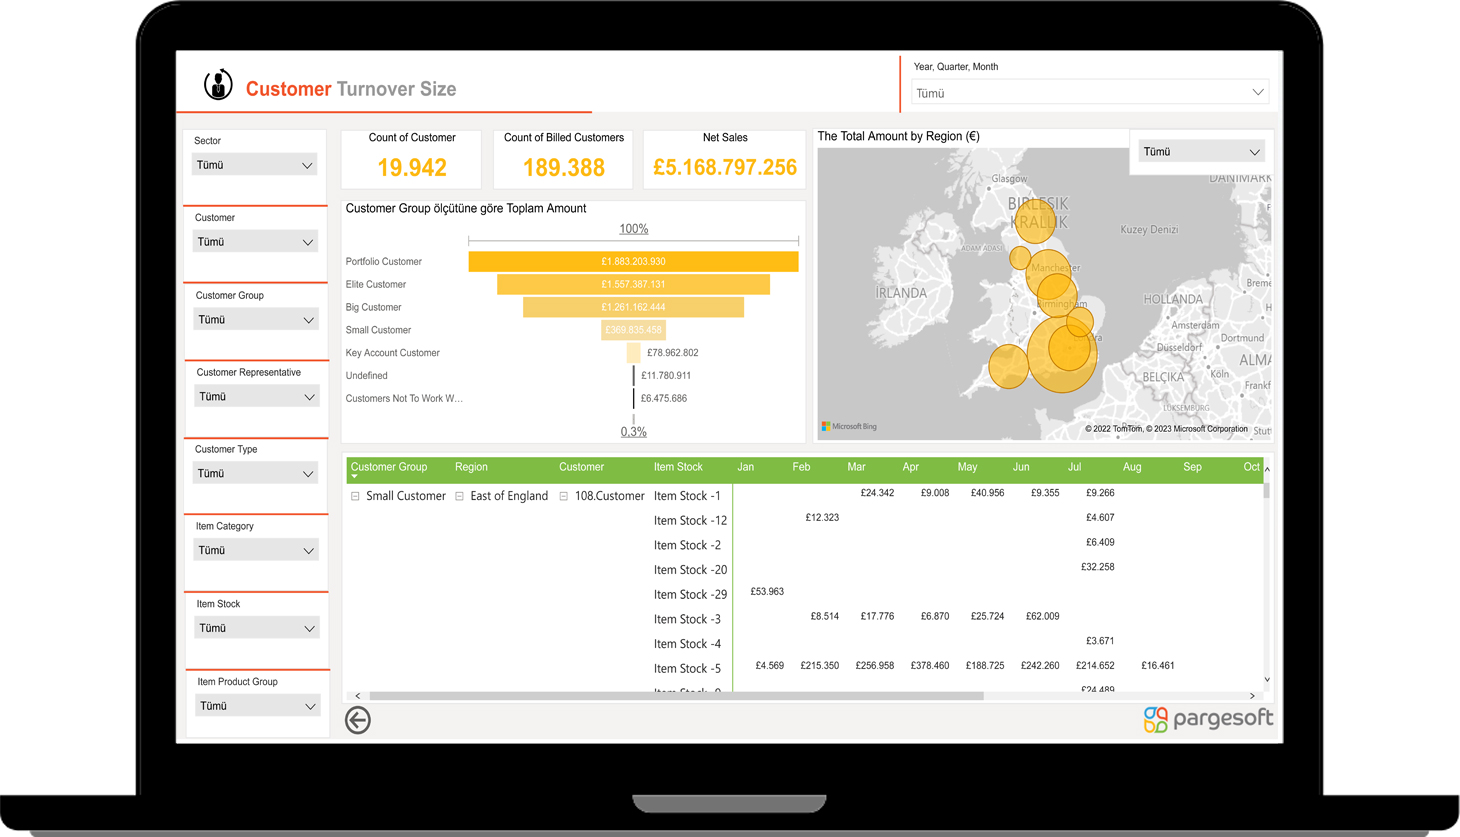Open the Sector dropdown
The height and width of the screenshot is (837, 1460).
[254, 165]
